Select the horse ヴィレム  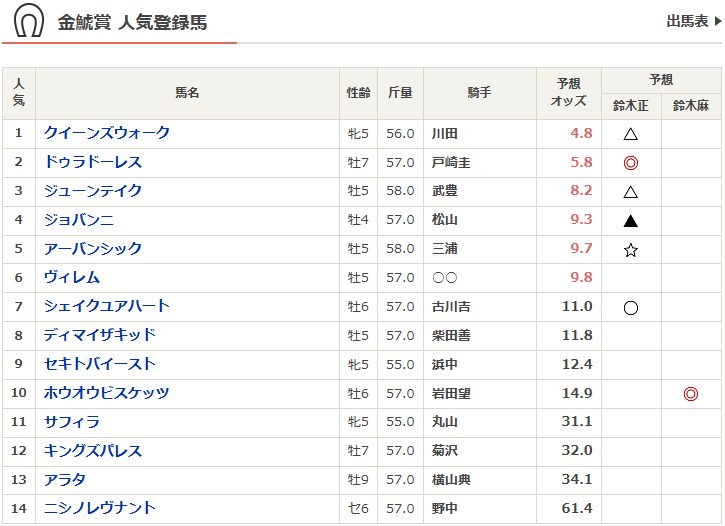[72, 278]
